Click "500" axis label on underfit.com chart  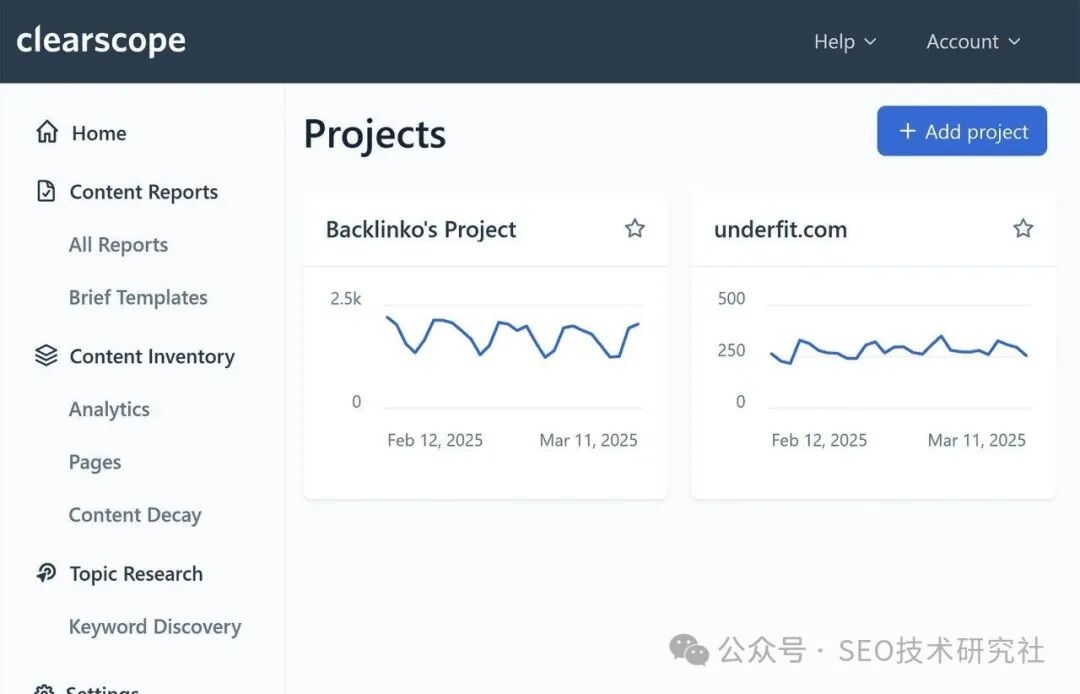[x=731, y=298]
